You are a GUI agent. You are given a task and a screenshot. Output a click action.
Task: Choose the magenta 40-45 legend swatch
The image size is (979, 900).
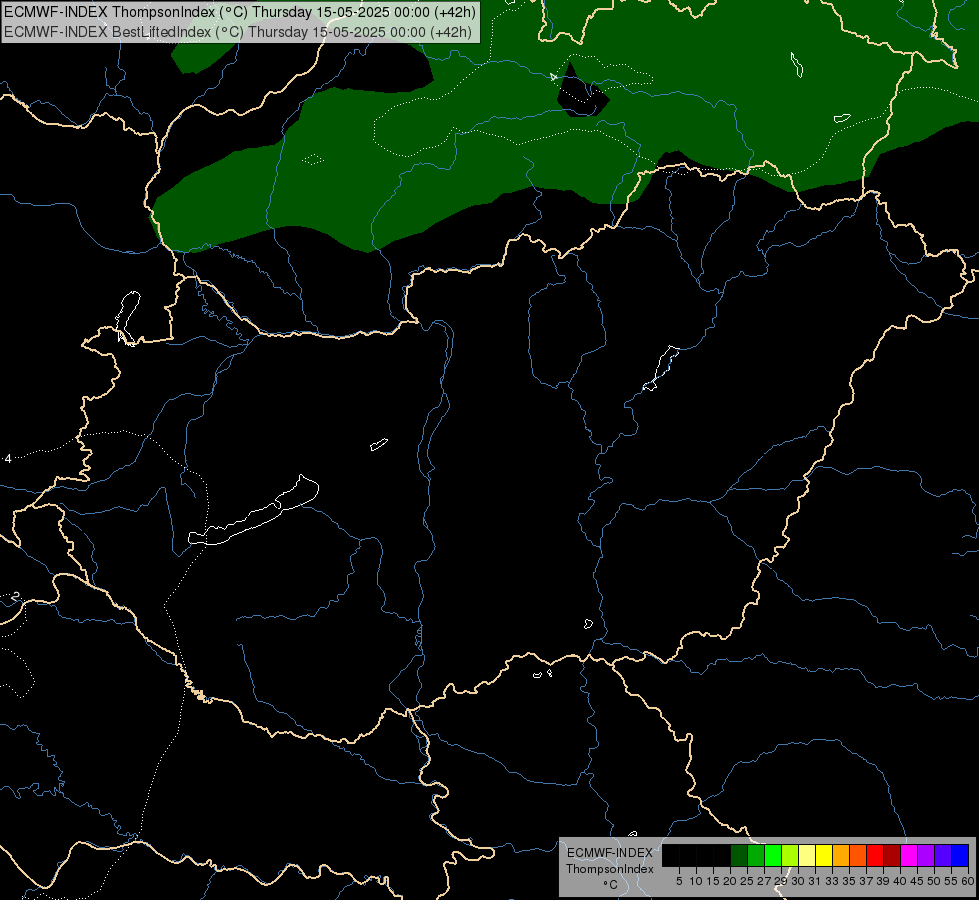[909, 855]
